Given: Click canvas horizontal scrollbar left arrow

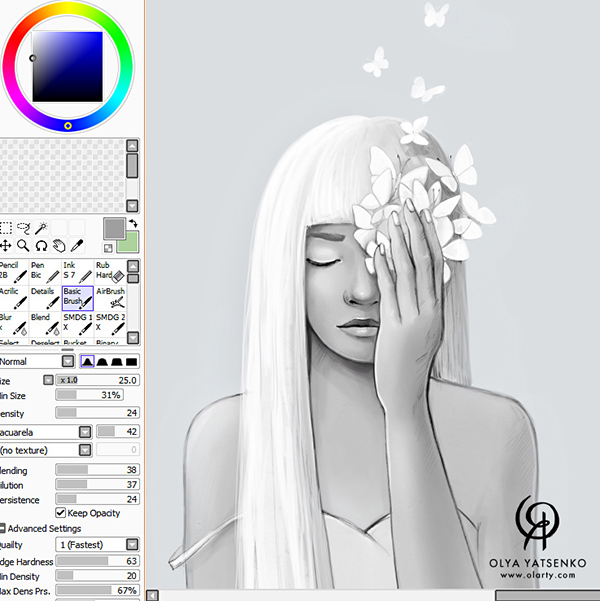Looking at the screenshot, I should click(x=152, y=595).
